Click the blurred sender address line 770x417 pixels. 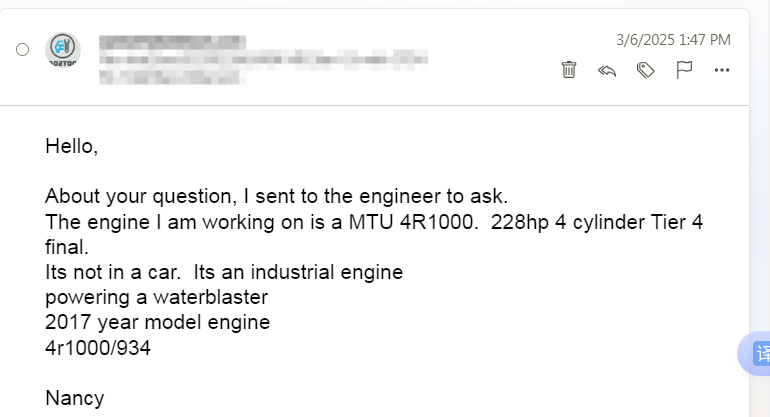point(263,60)
